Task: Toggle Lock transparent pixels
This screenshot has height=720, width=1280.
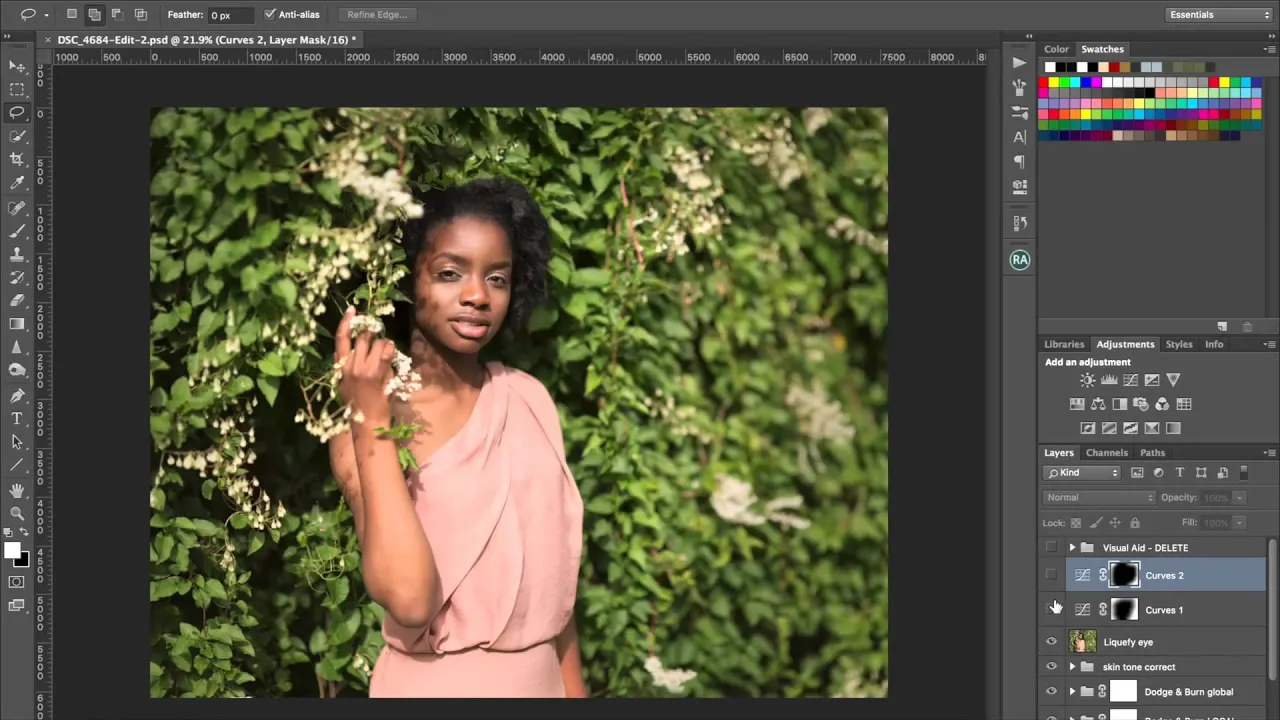Action: coord(1076,522)
